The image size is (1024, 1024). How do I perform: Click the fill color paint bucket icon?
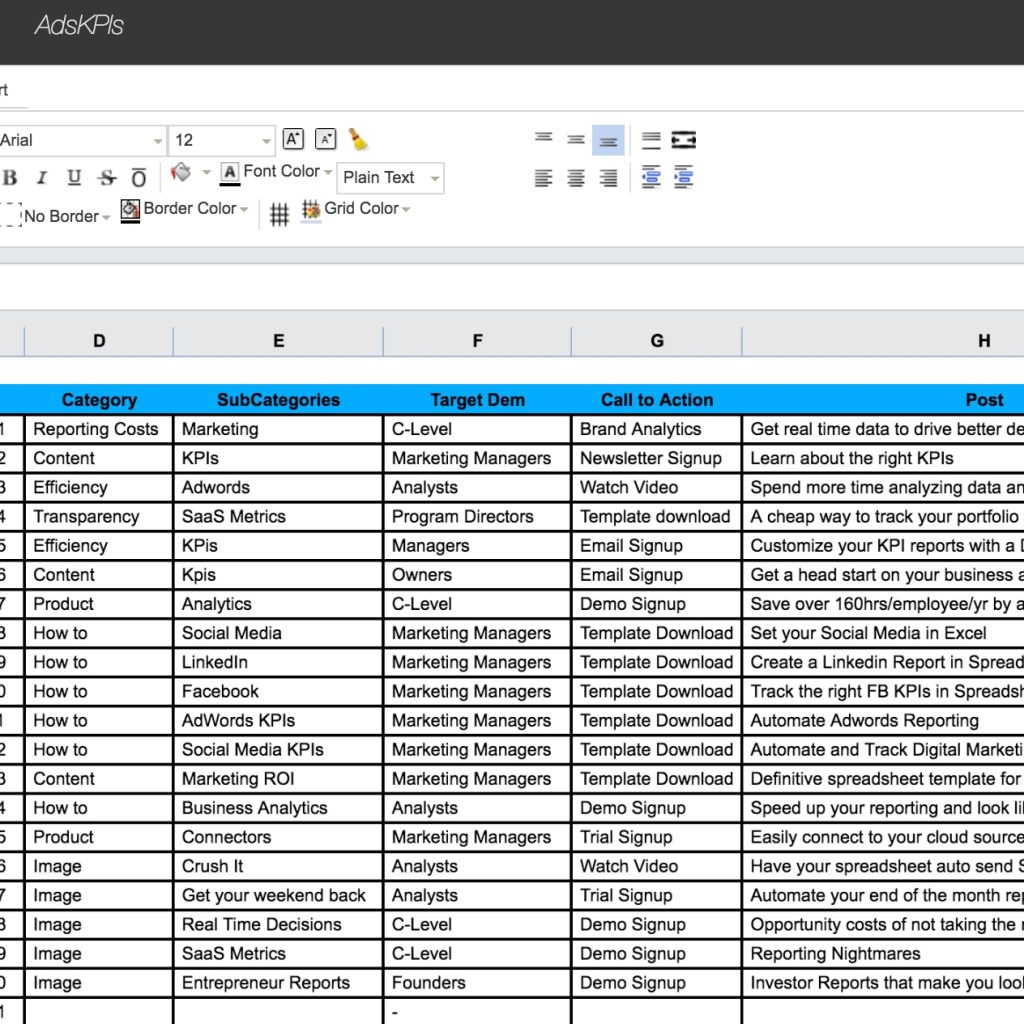coord(181,172)
